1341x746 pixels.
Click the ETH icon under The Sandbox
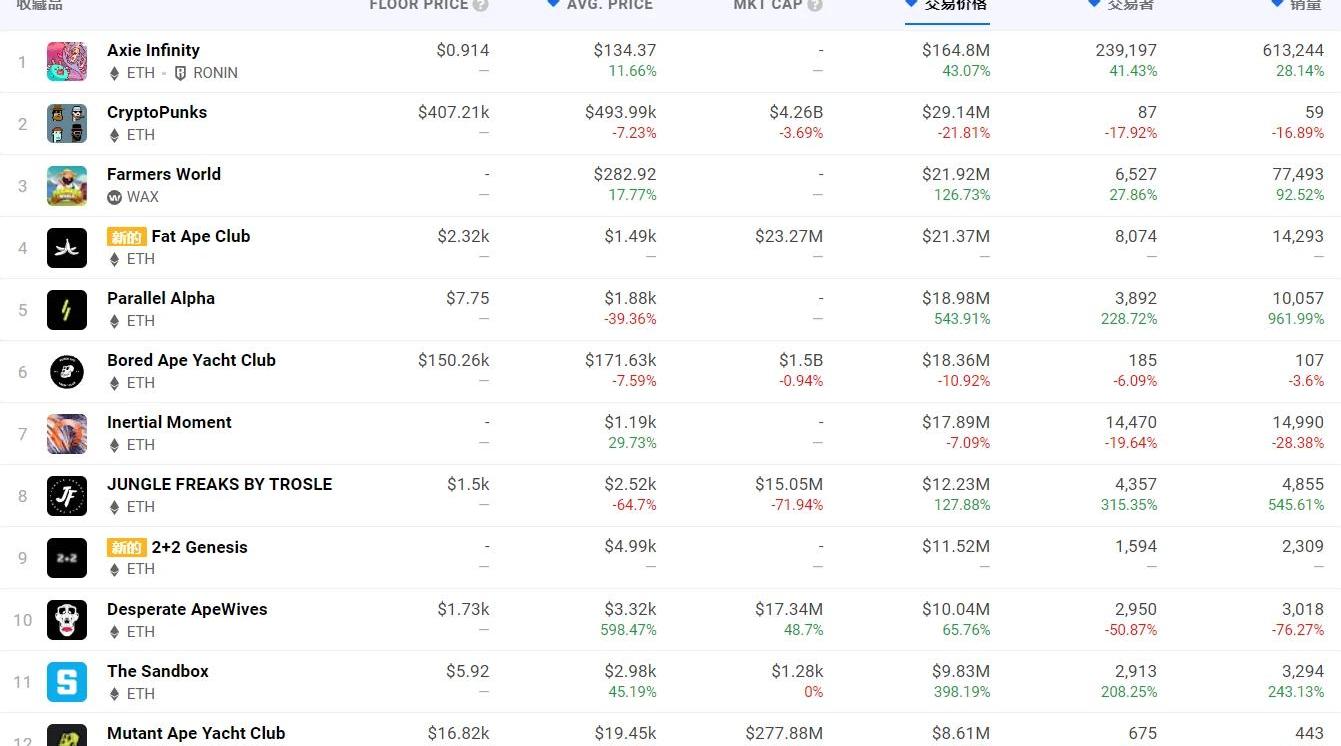point(114,694)
